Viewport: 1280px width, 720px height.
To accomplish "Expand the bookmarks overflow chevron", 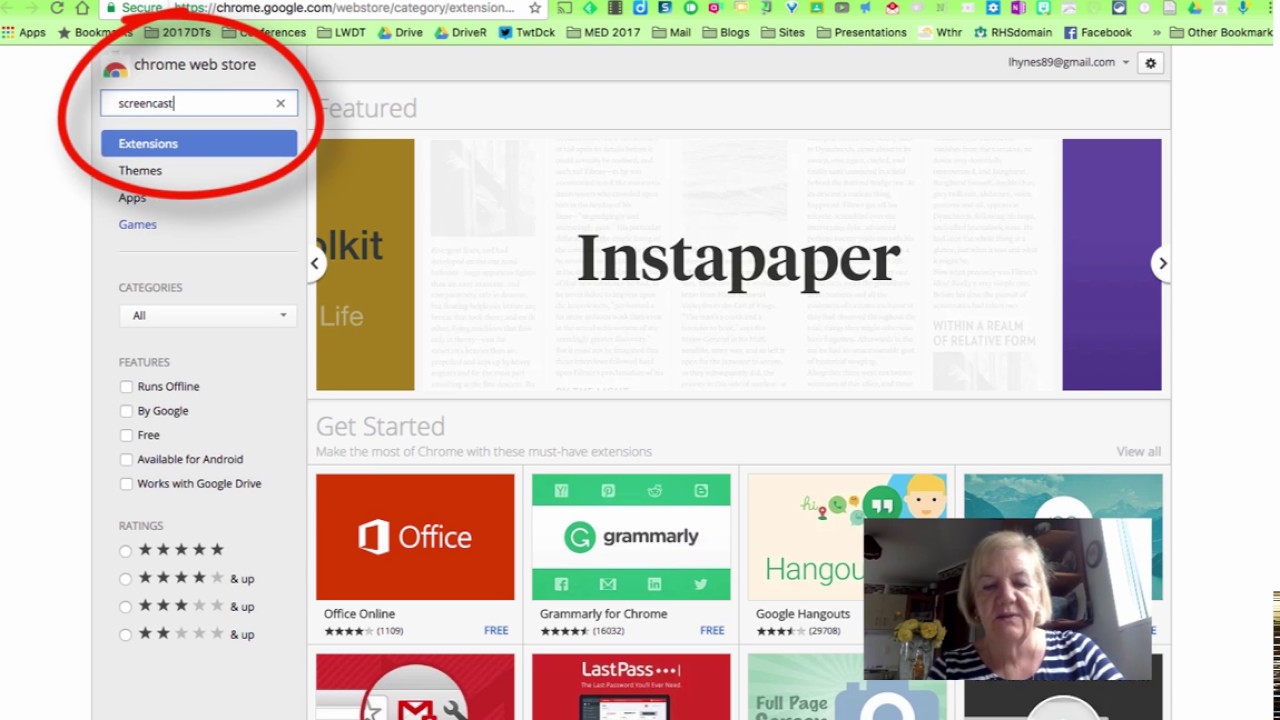I will [1157, 32].
